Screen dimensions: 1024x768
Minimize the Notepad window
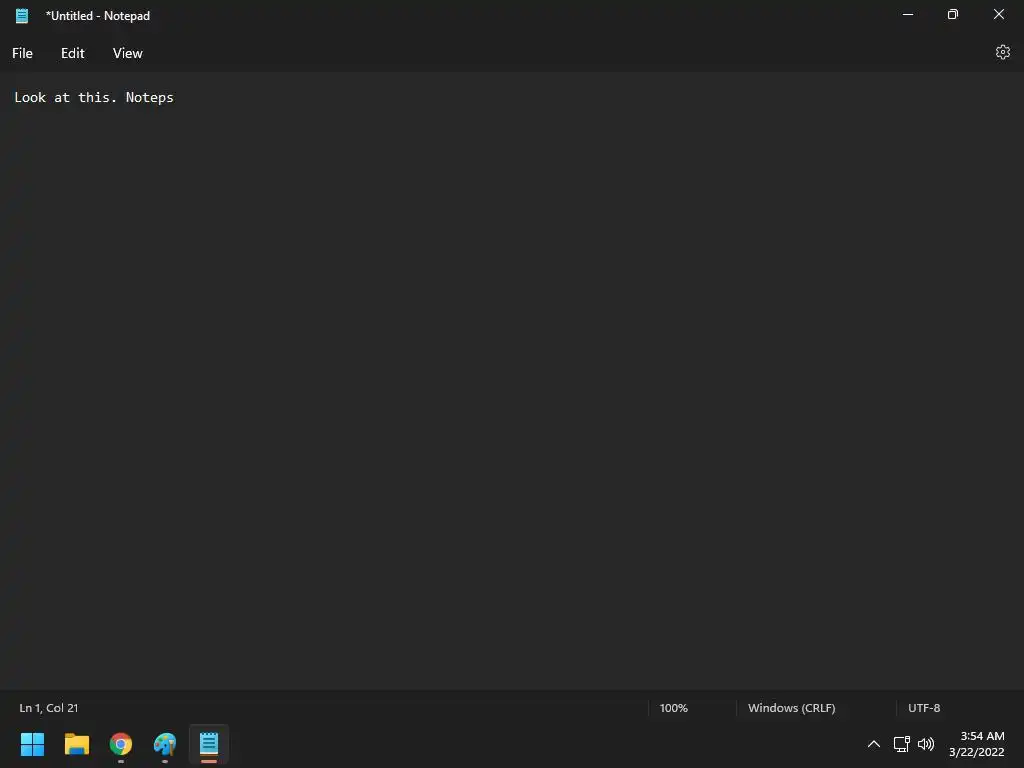908,14
